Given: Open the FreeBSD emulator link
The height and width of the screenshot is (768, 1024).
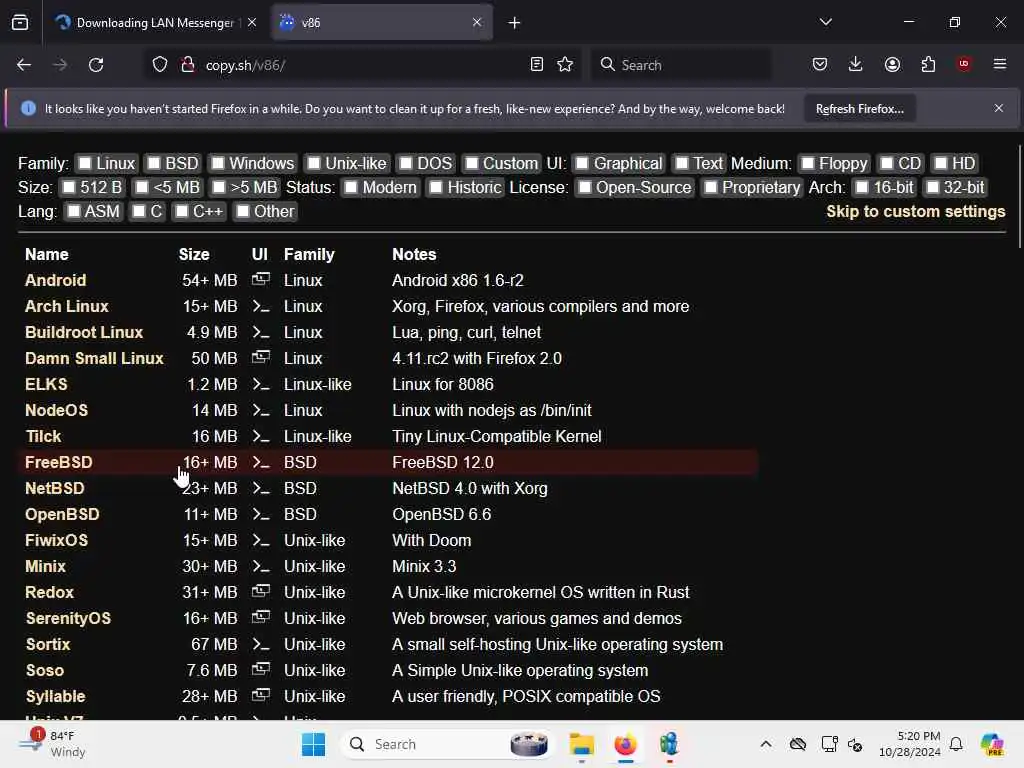Looking at the screenshot, I should coord(59,462).
